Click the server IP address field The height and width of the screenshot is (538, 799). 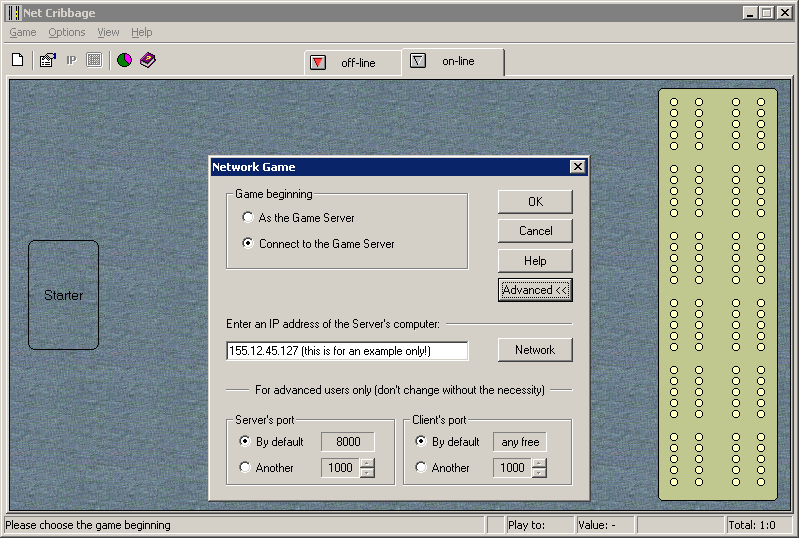tap(347, 351)
